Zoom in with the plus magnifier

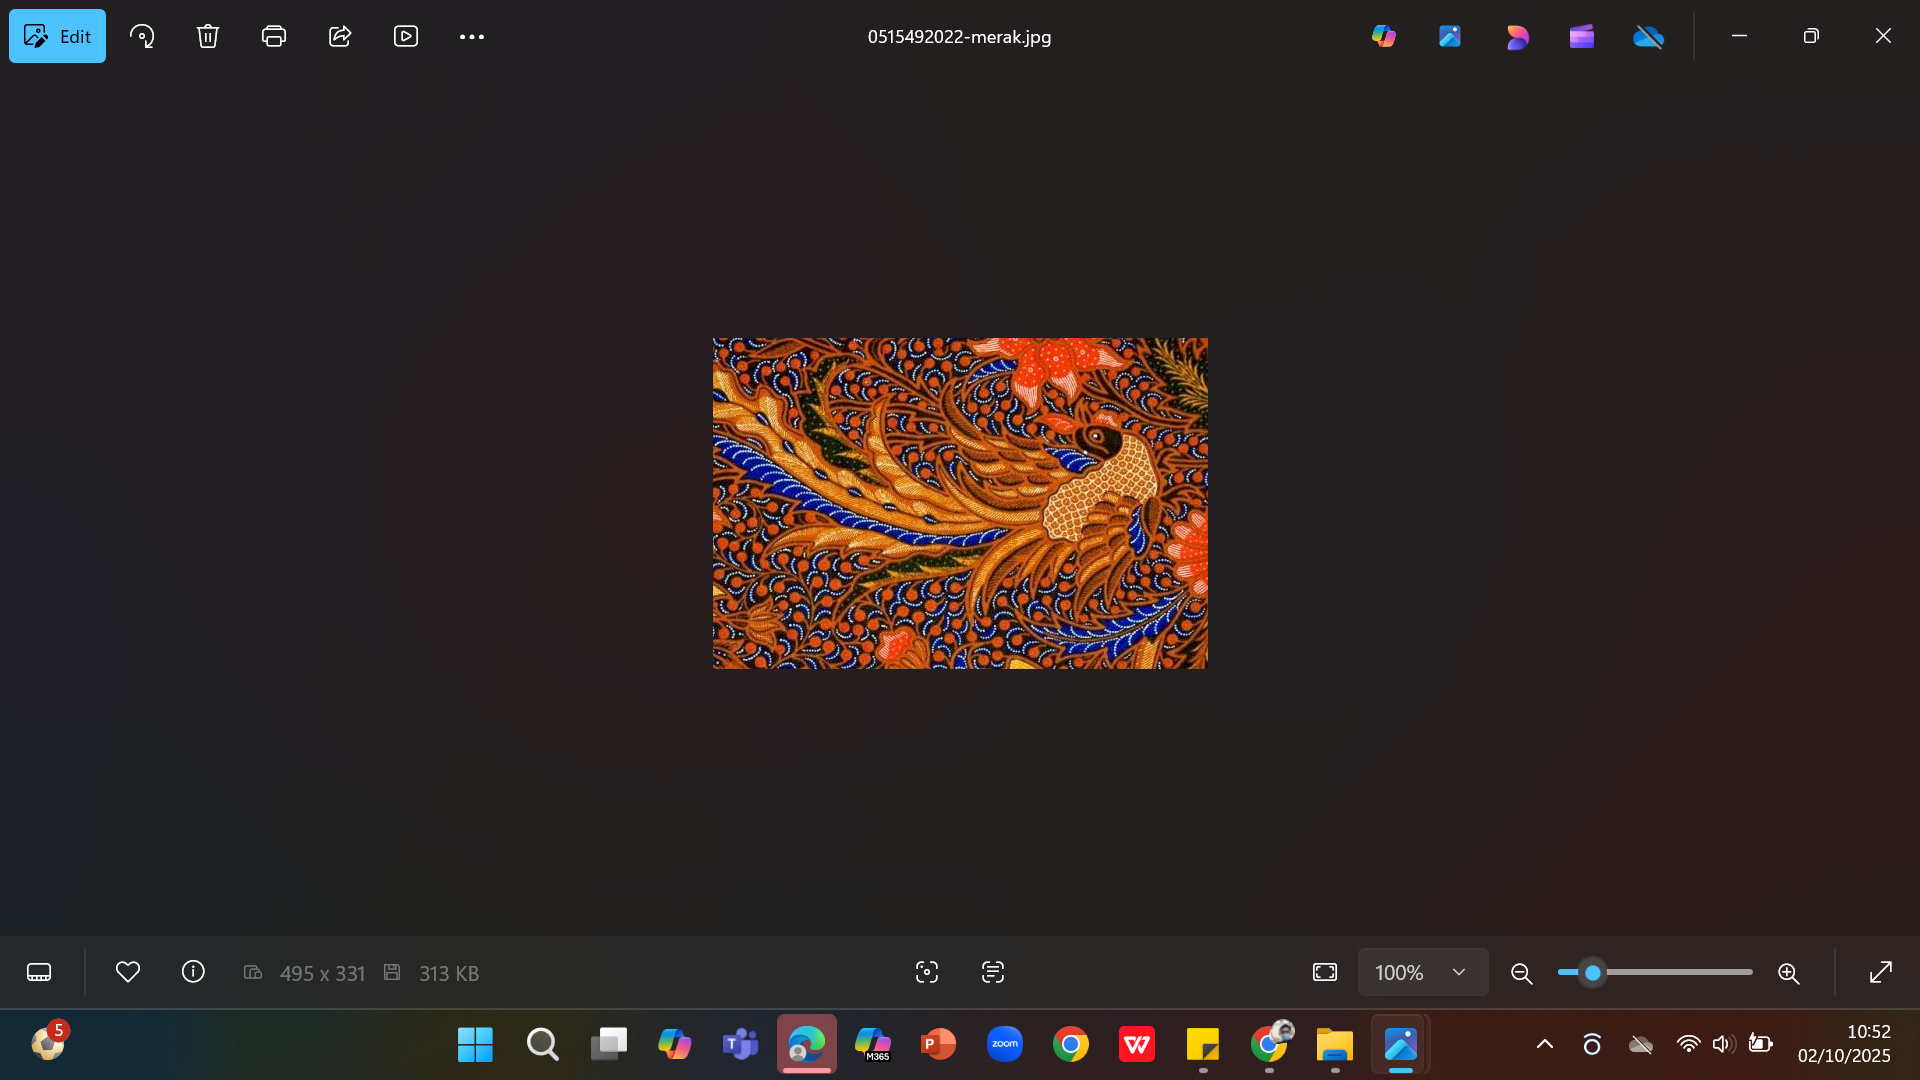pos(1789,973)
